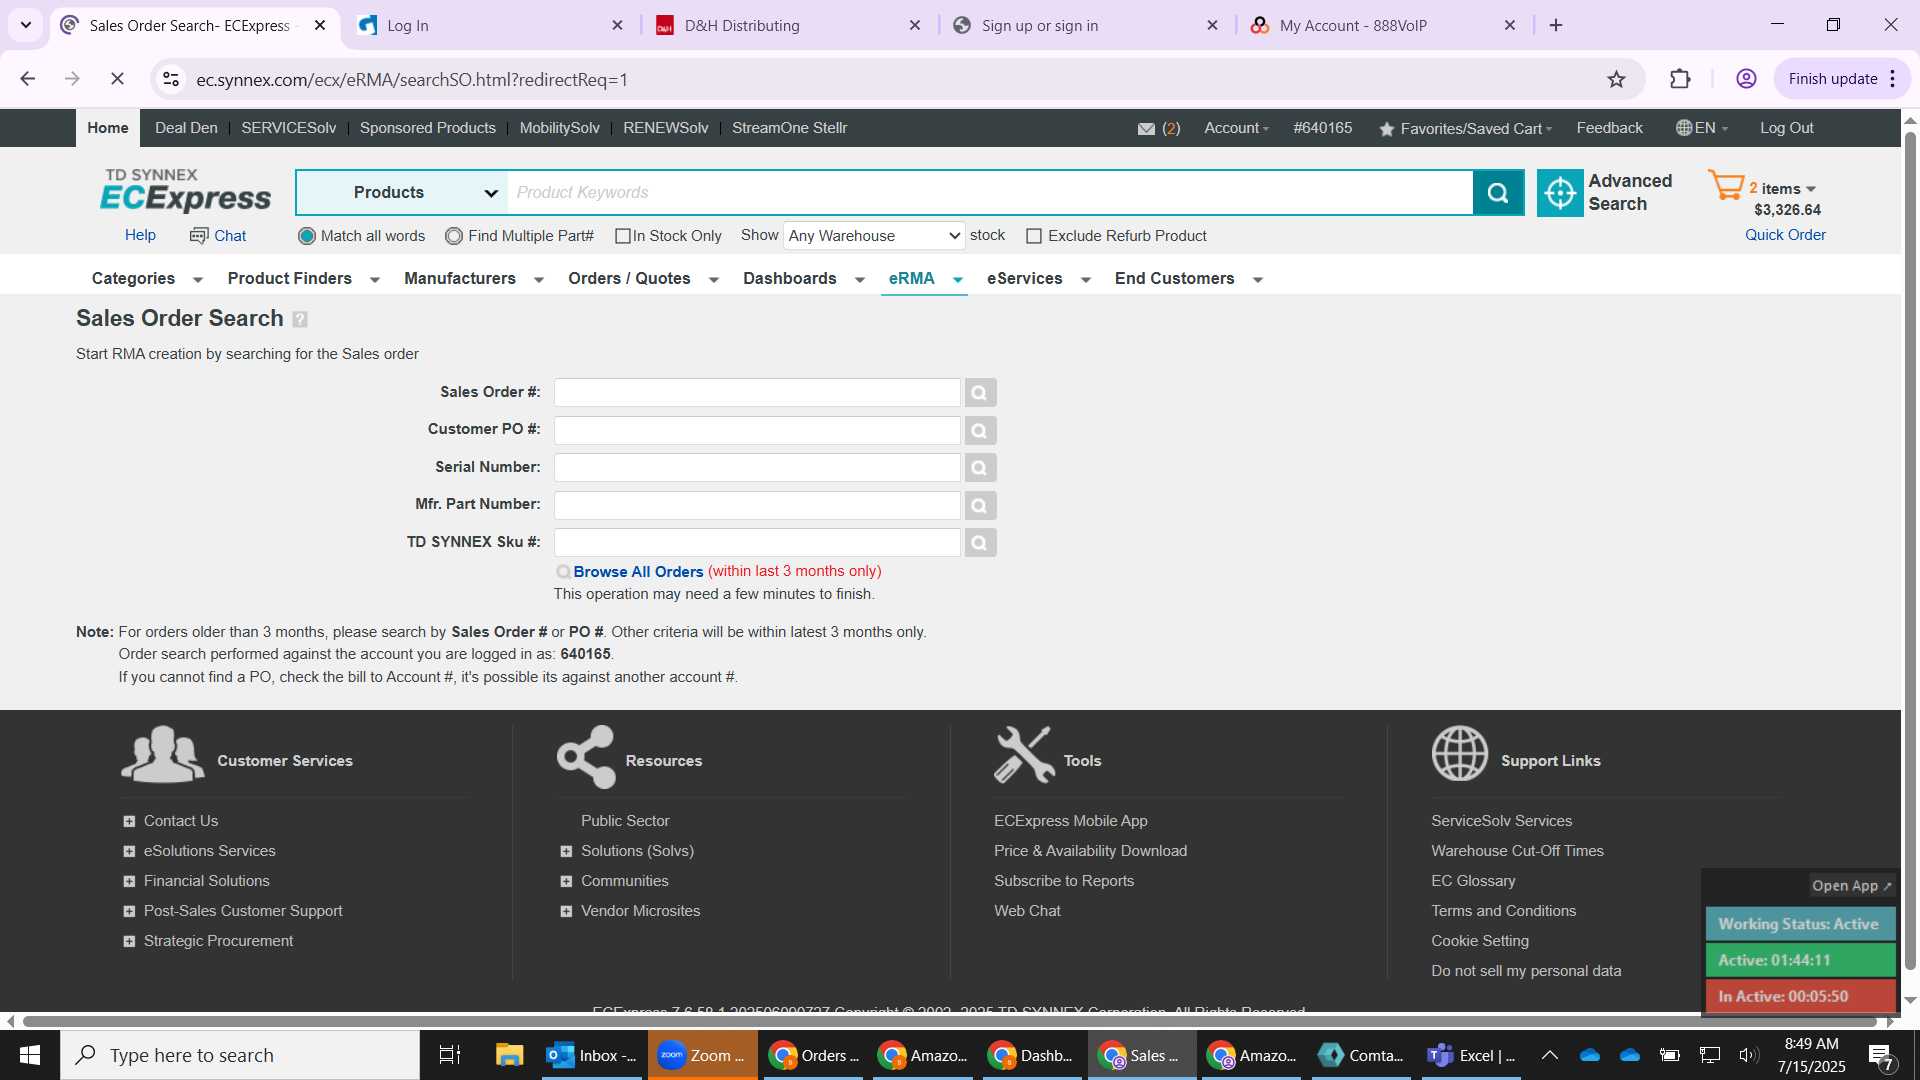Click Browse All Orders link
This screenshot has width=1920, height=1080.
tap(638, 572)
